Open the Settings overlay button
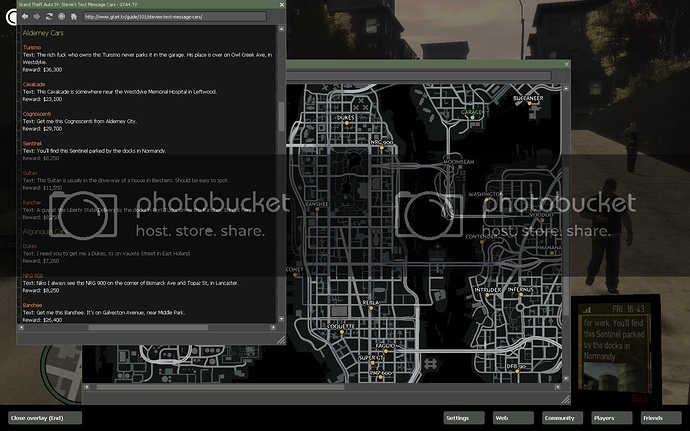 458,418
